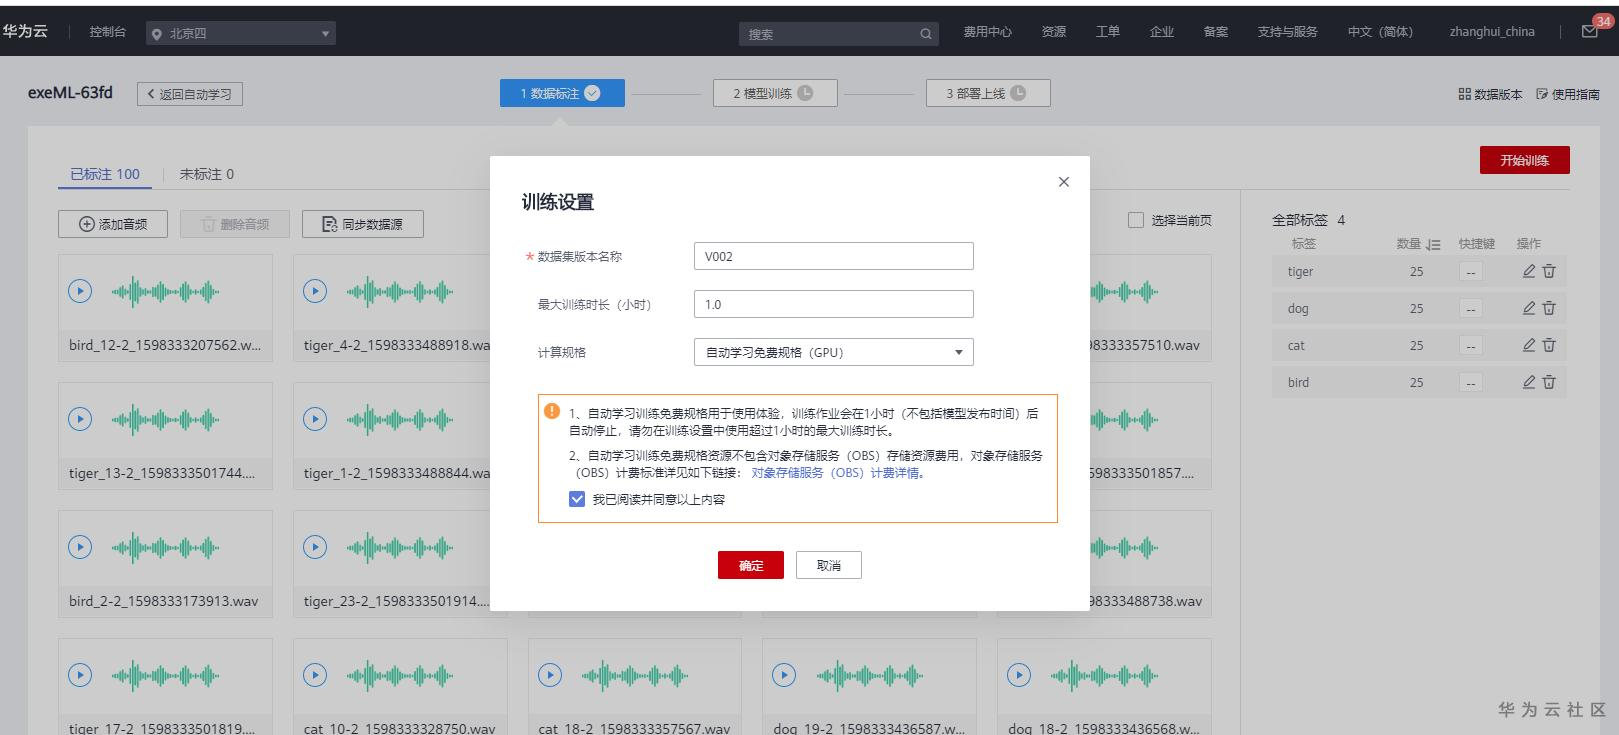
Task: Select the bird label row name
Action: [x=1298, y=382]
